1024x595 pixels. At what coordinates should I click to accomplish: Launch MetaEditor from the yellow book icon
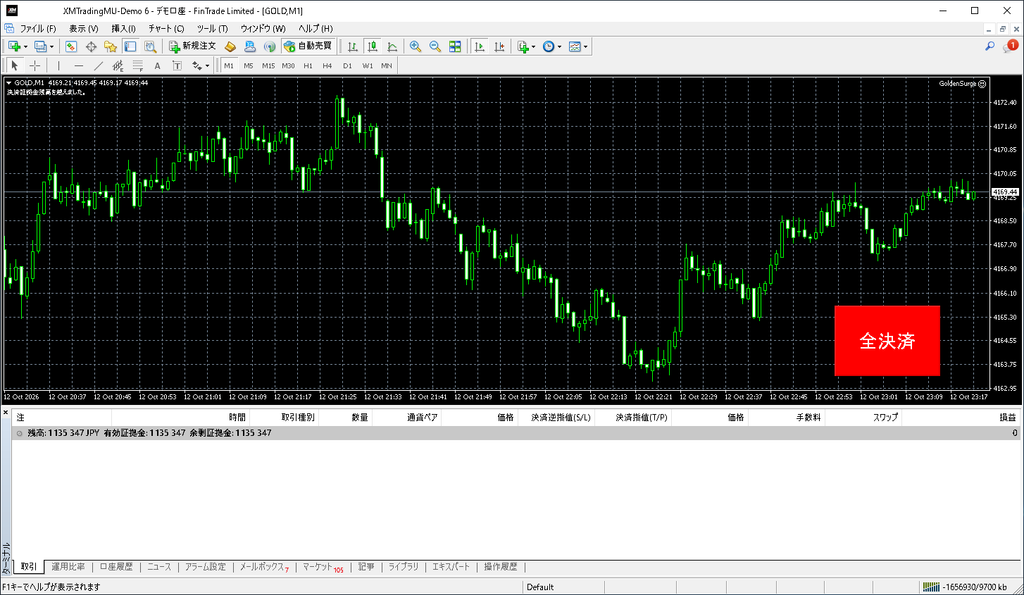click(x=230, y=46)
